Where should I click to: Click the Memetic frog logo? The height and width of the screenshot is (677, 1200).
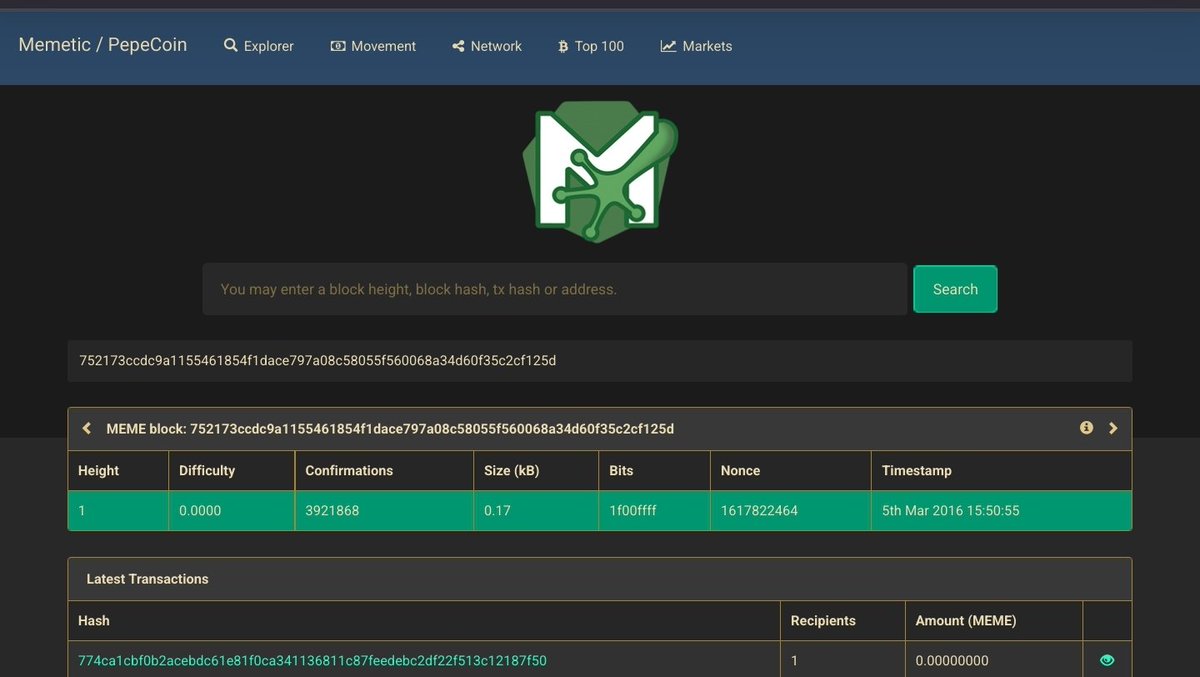[600, 171]
